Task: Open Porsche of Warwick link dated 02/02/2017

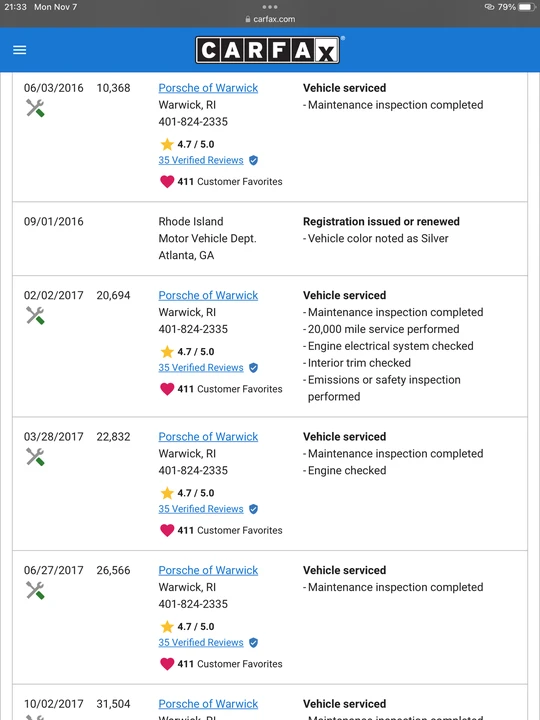Action: (208, 295)
